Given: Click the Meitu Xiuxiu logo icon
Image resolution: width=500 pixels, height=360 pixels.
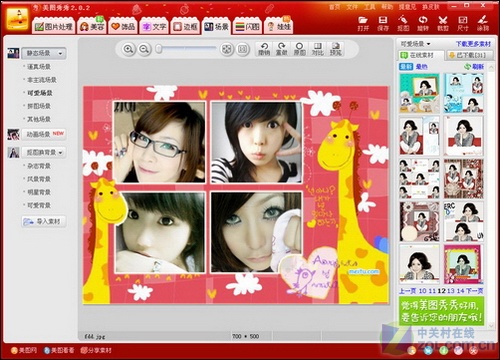Looking at the screenshot, I should pos(17,19).
